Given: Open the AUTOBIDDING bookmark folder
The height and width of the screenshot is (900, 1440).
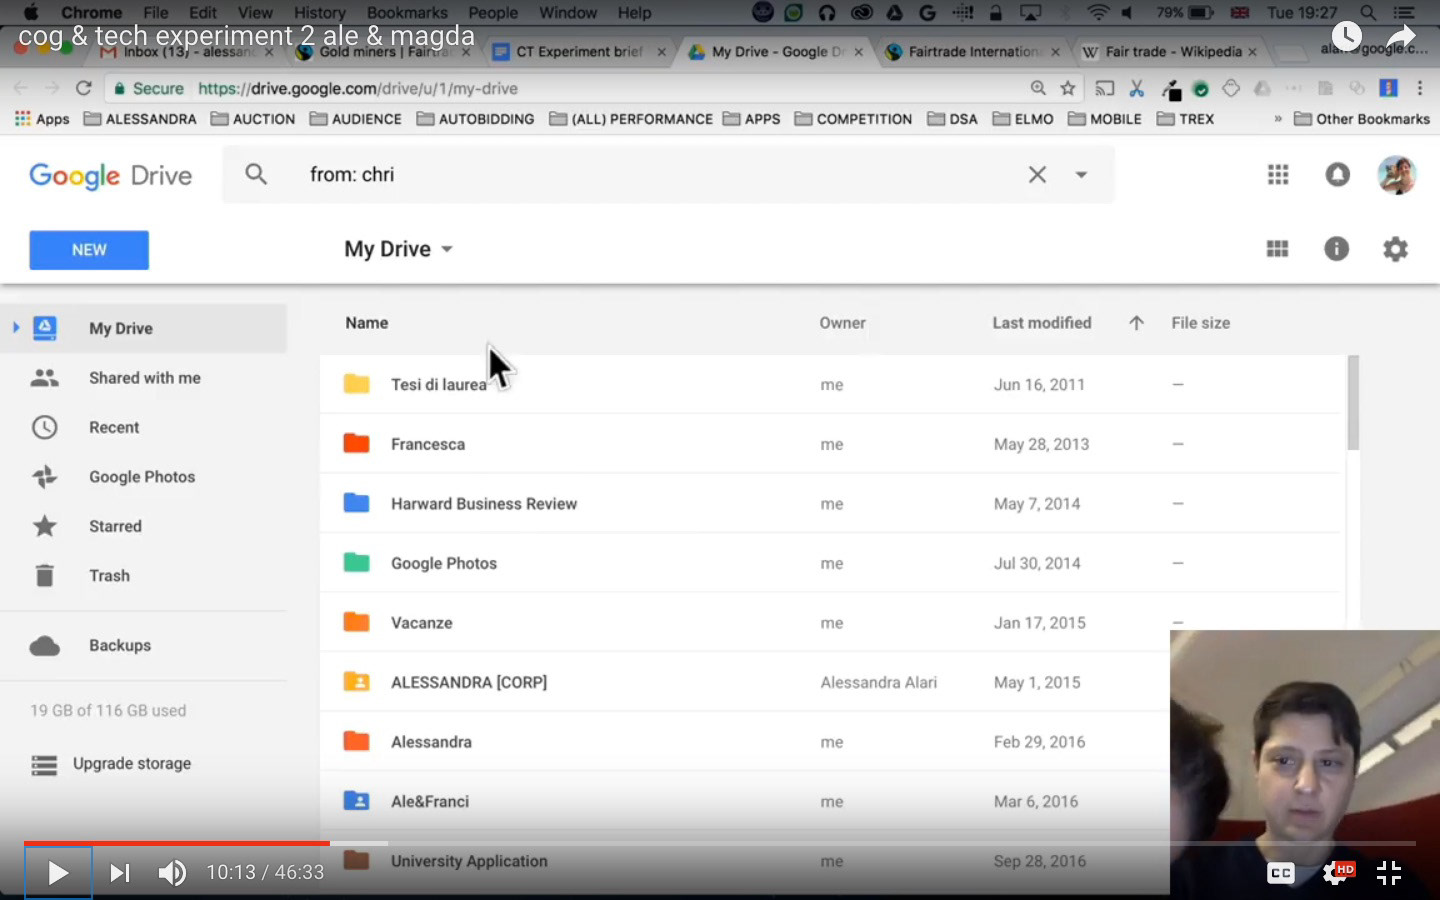Looking at the screenshot, I should tap(476, 118).
